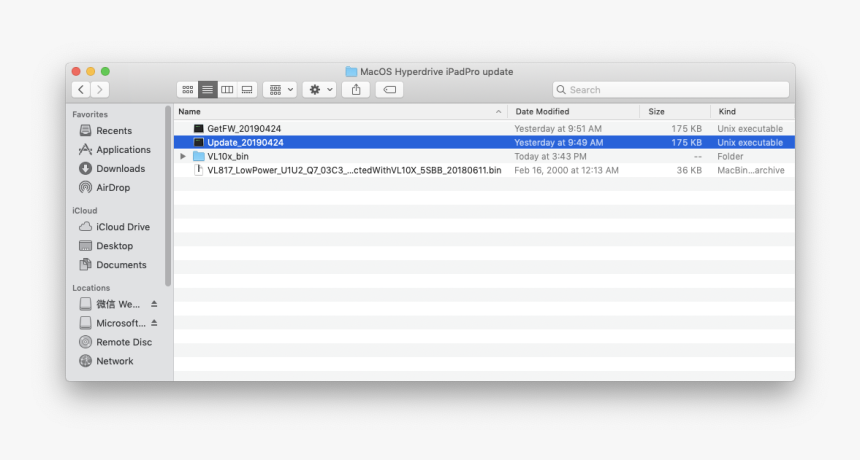Click "Feb 16, 2000 at 12:13 AM" date
This screenshot has height=460, width=860.
pos(567,170)
